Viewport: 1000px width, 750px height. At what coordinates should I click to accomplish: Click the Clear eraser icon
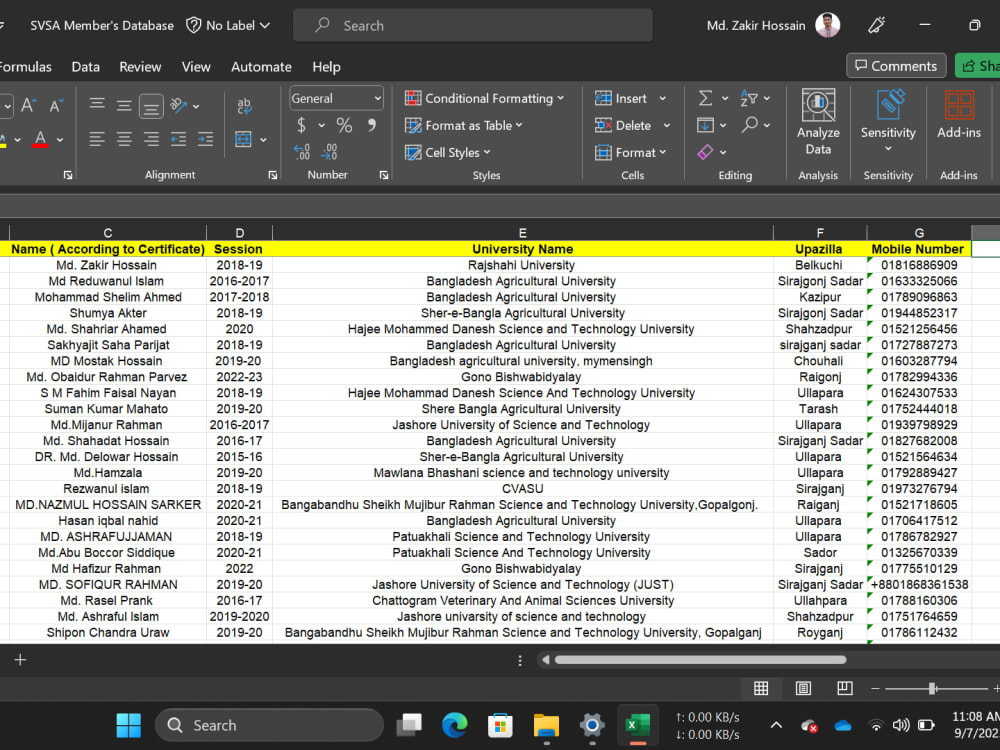pos(705,152)
